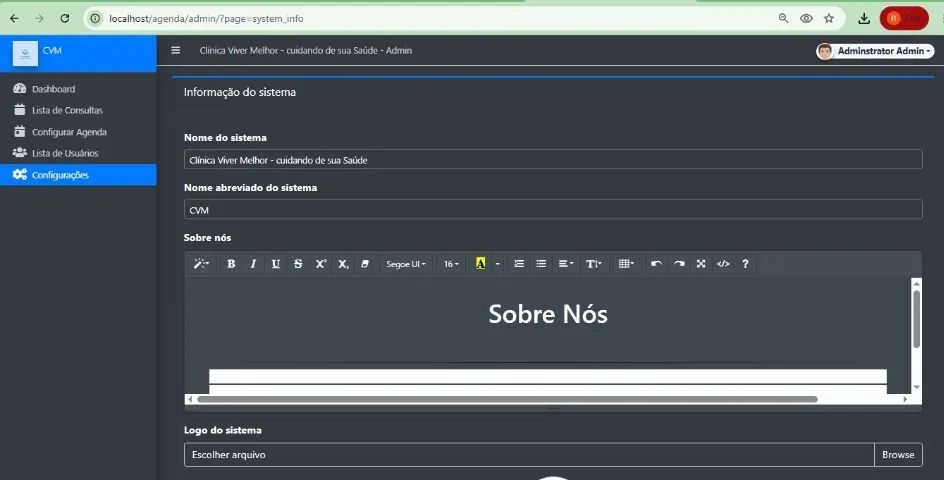944x480 pixels.
Task: Open Lista de Usuários page
Action: tap(78, 154)
